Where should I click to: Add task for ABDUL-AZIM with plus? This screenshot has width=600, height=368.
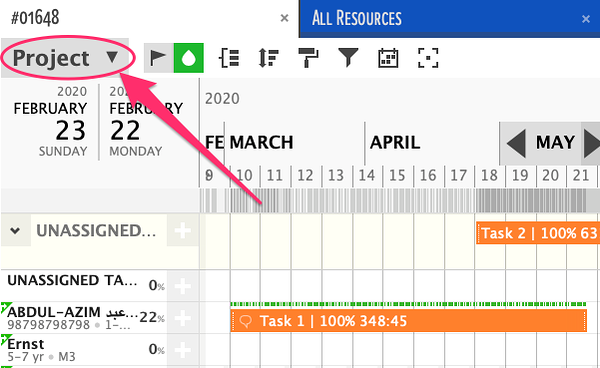(183, 318)
